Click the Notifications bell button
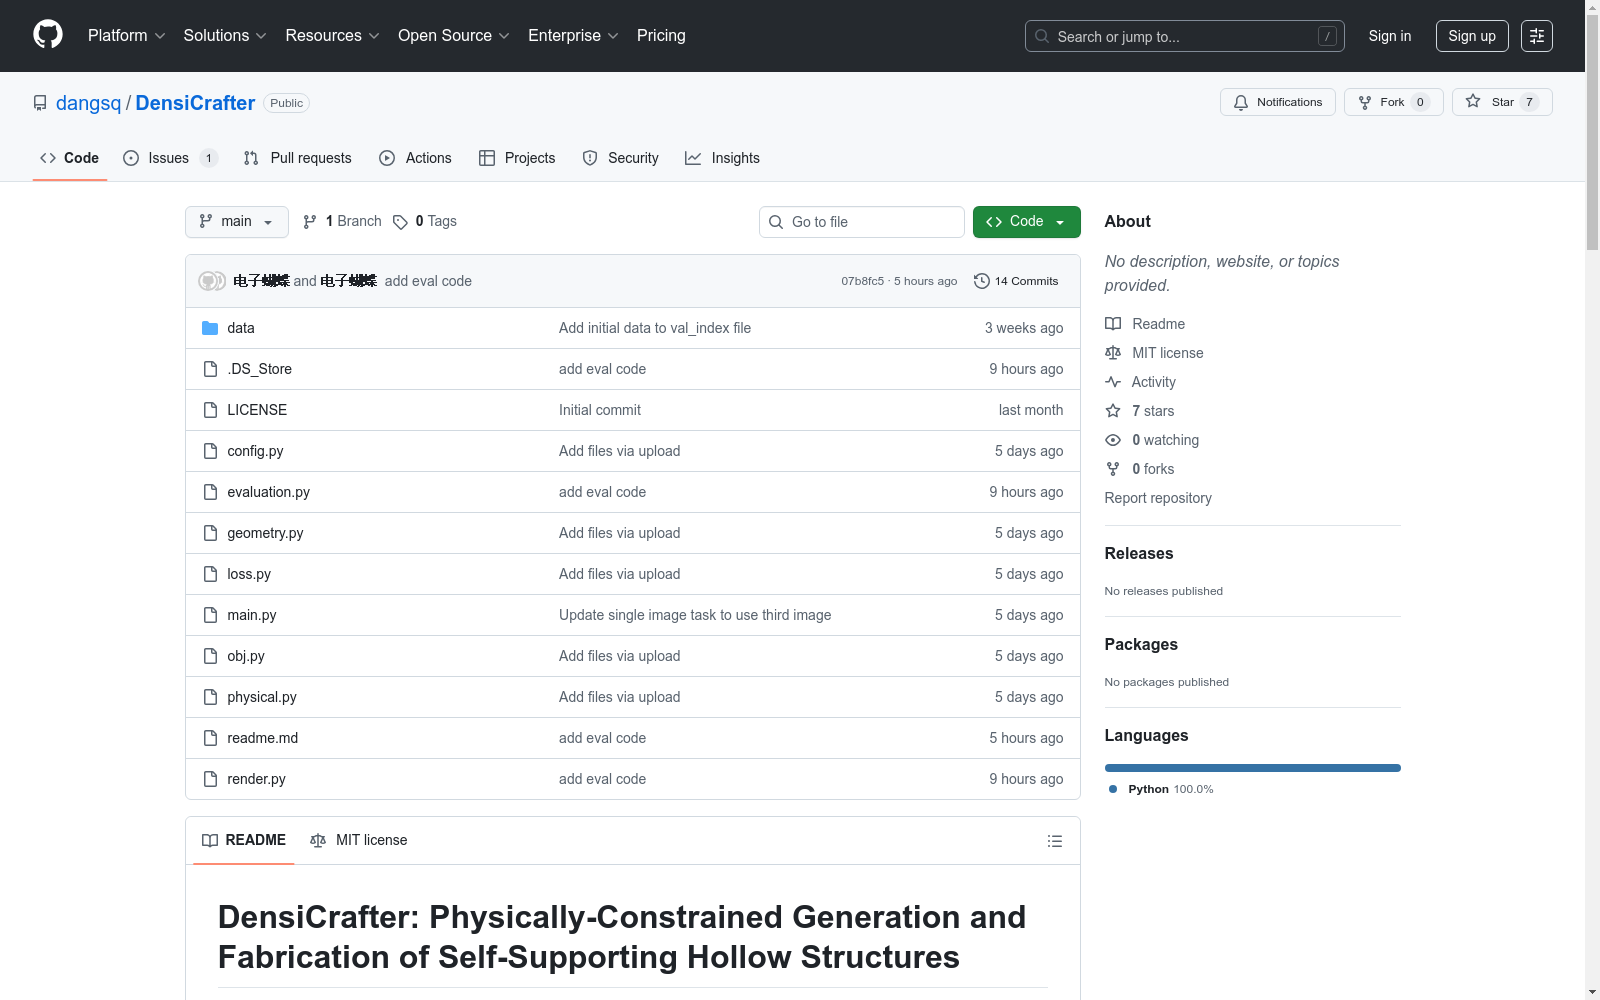Image resolution: width=1600 pixels, height=1000 pixels. click(1277, 102)
